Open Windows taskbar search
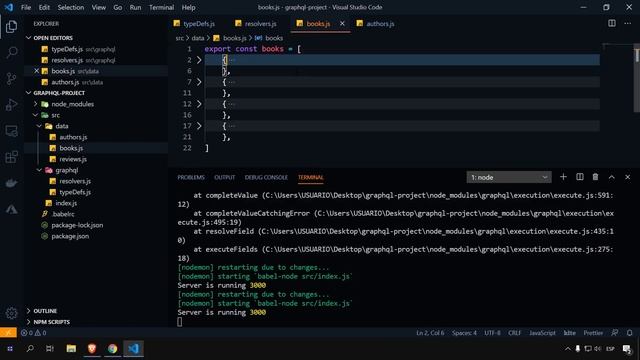640x360 pixels. tap(30, 349)
